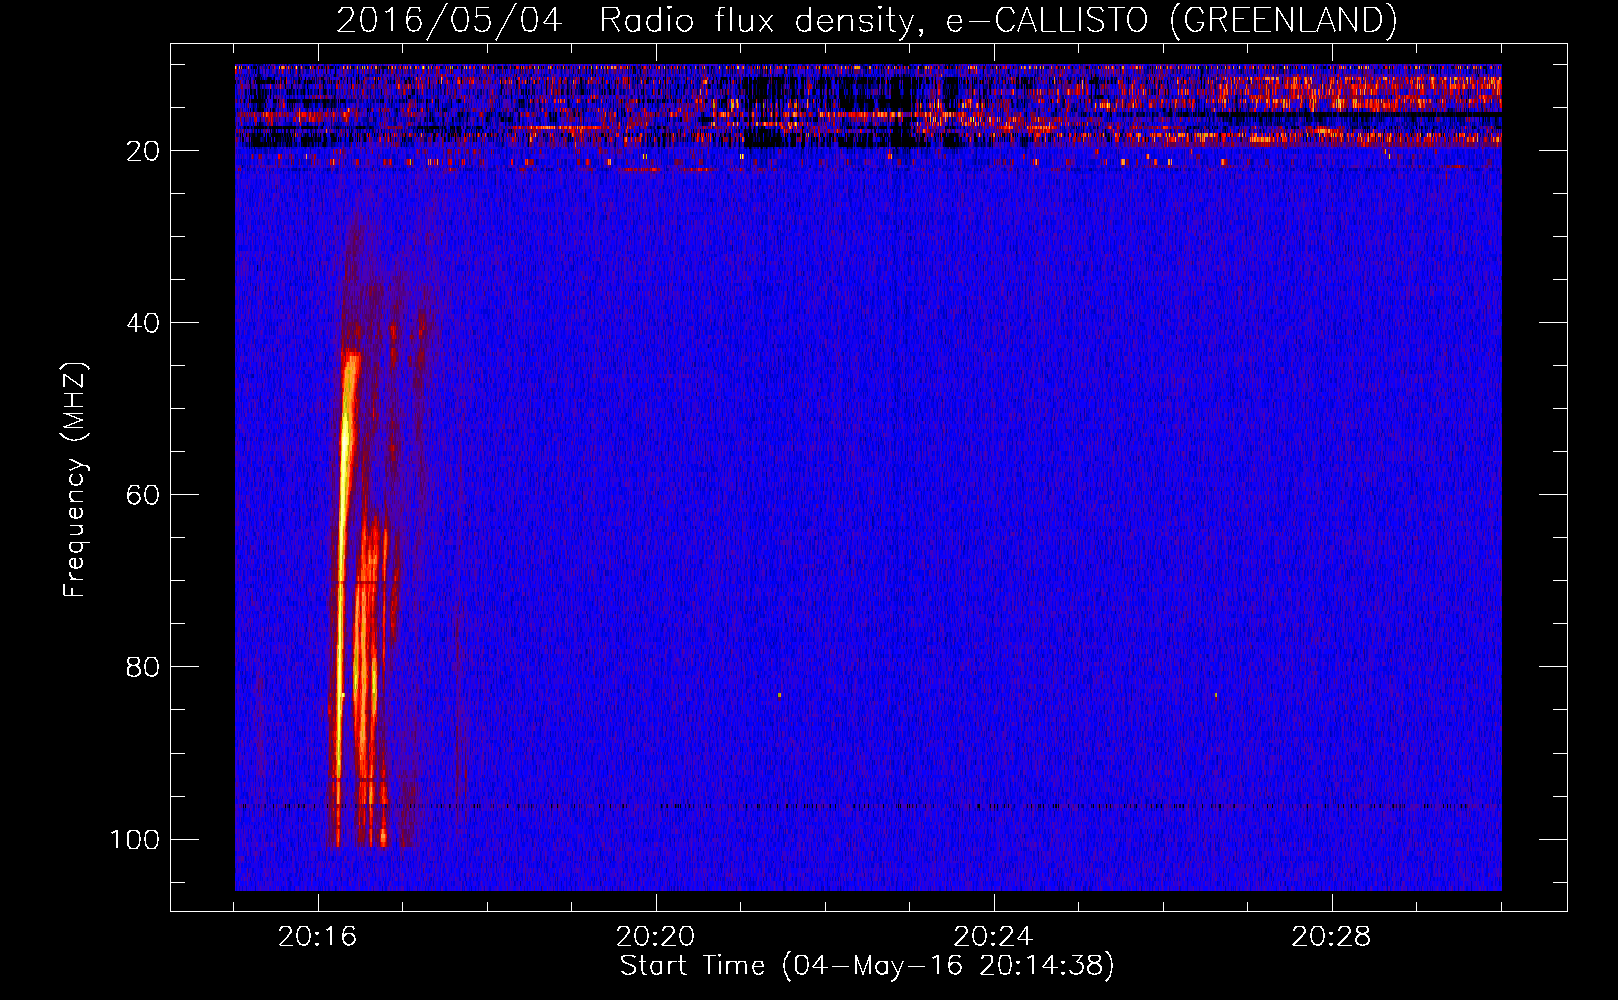Click the 20 MHz frequency tick label
The image size is (1618, 1000).
(x=143, y=151)
